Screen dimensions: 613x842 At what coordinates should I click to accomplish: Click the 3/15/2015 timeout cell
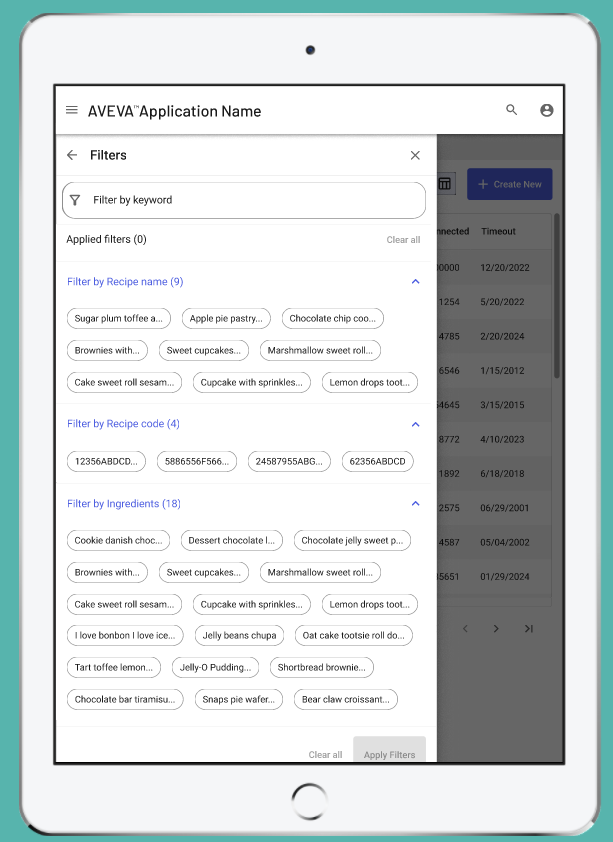pos(502,405)
